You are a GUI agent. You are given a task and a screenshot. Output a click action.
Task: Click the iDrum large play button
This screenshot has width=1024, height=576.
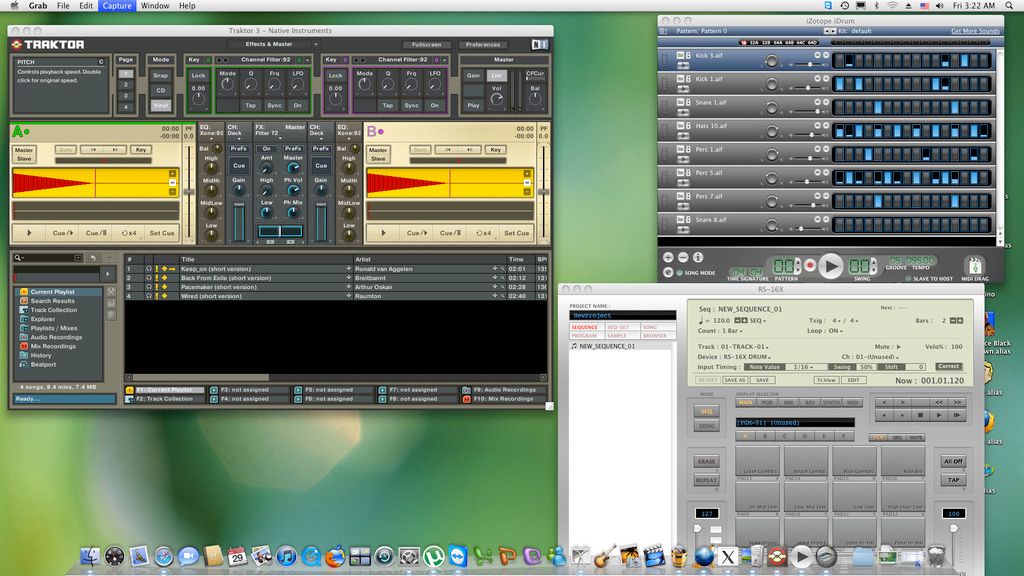pyautogui.click(x=831, y=266)
